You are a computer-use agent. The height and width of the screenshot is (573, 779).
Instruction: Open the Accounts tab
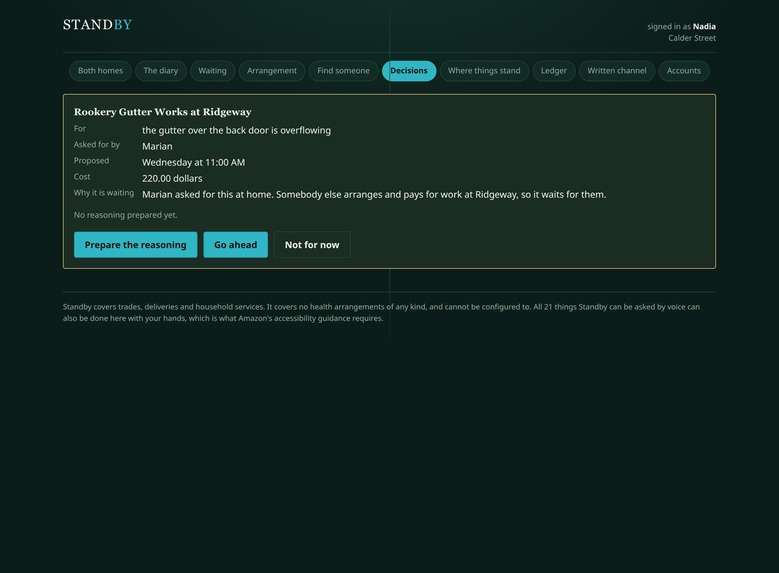(x=684, y=71)
